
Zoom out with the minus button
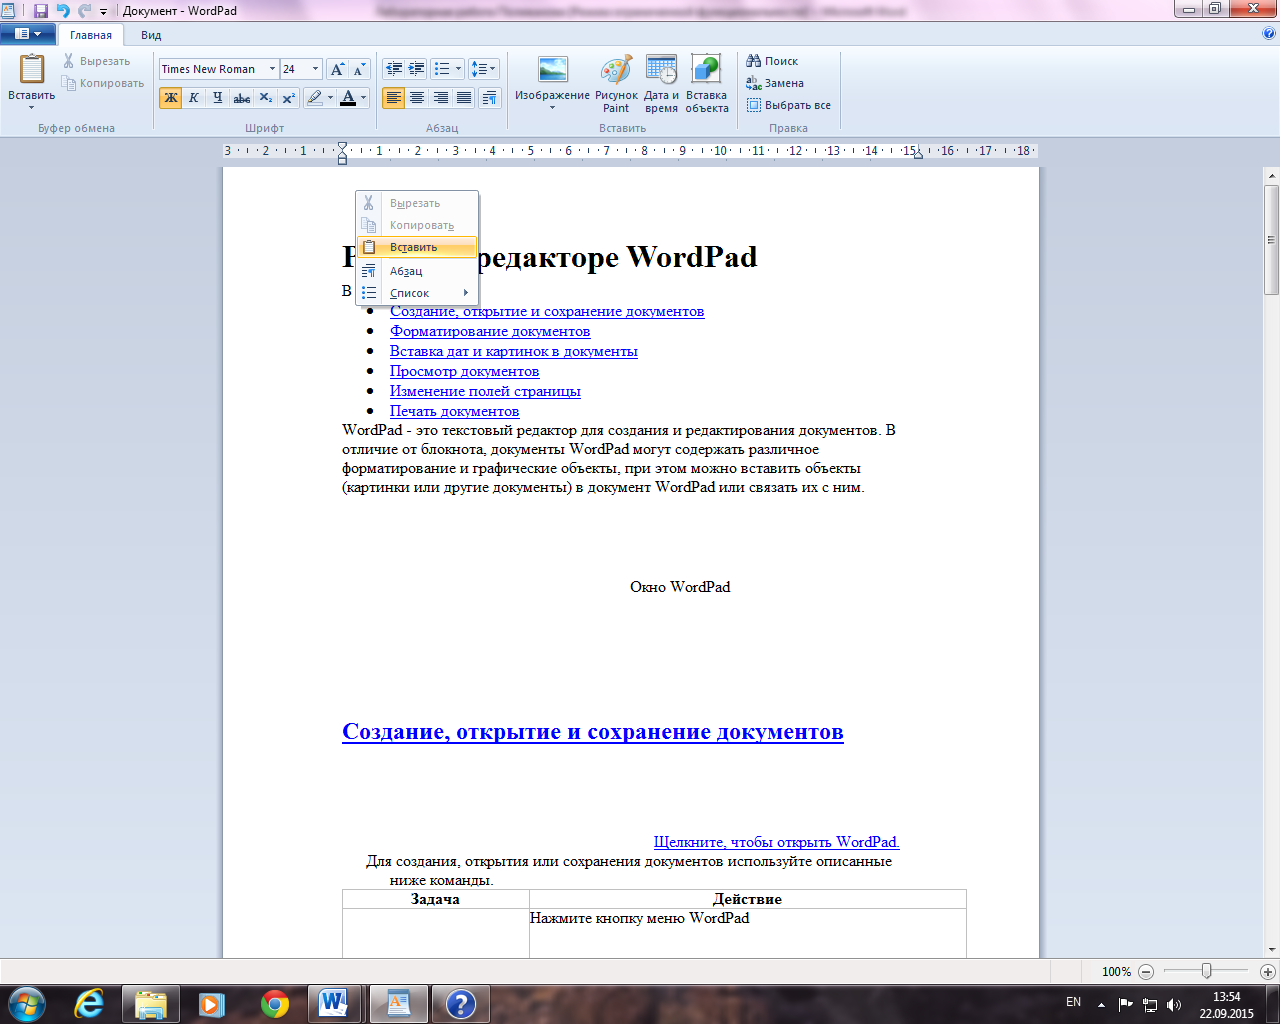coord(1146,971)
